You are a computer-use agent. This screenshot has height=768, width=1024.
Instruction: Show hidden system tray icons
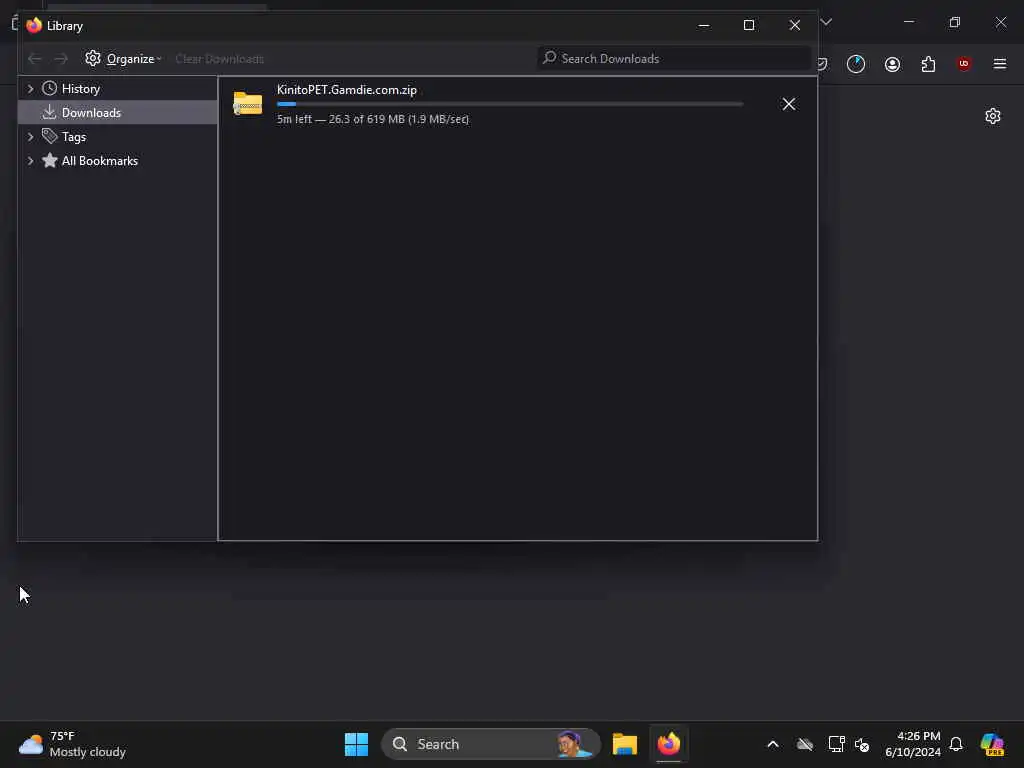[773, 744]
